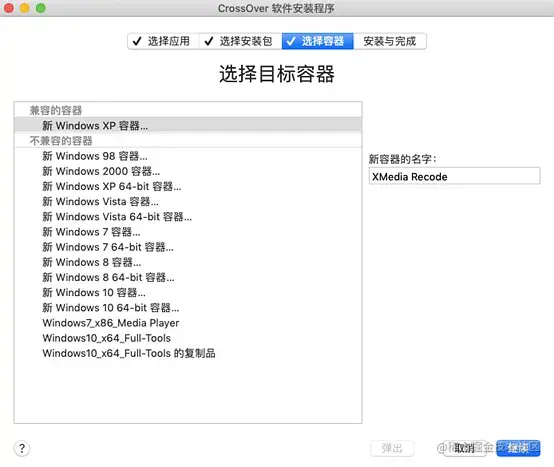The image size is (554, 467).
Task: Pick 新 Windows 10 64-bit 容器
Action: click(188, 308)
